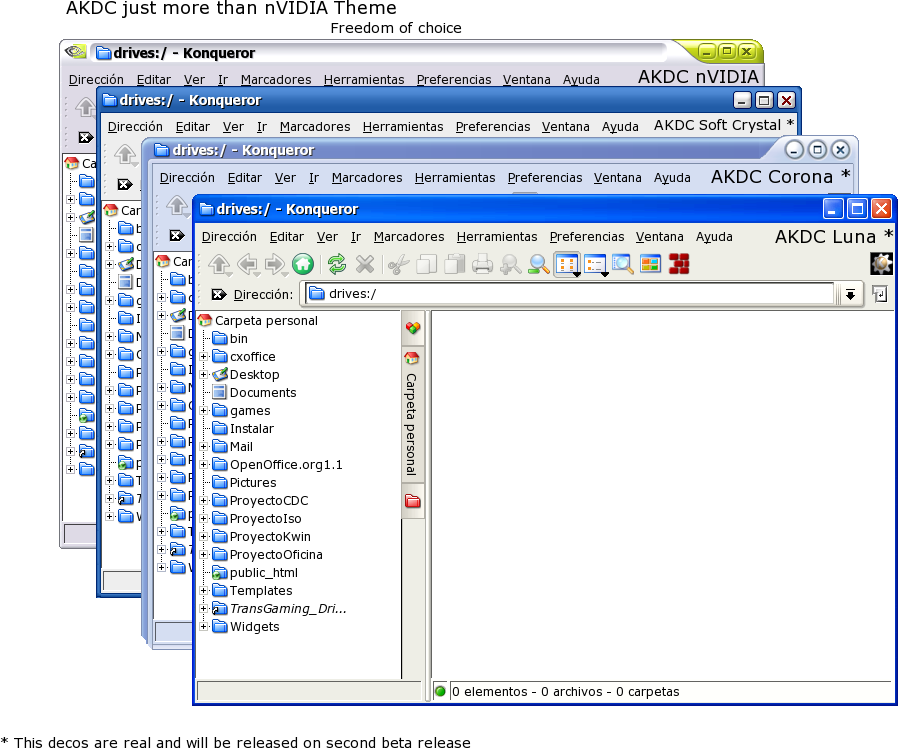Select the public_html folder
This screenshot has height=748, width=898.
point(255,573)
